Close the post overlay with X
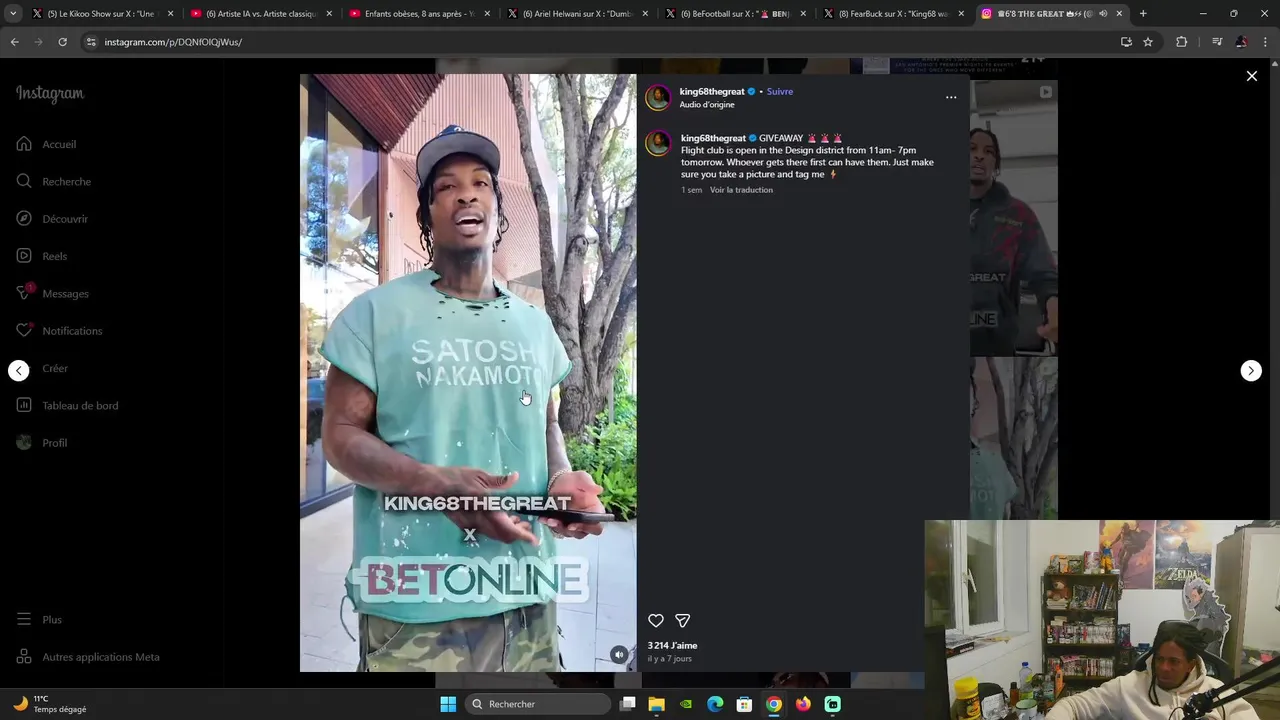 [x=1252, y=76]
